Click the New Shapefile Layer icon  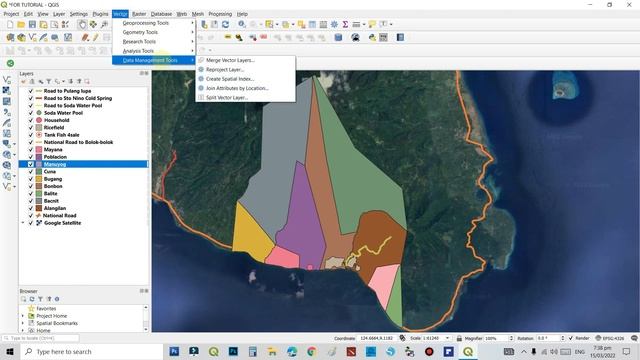pyautogui.click(x=32, y=38)
